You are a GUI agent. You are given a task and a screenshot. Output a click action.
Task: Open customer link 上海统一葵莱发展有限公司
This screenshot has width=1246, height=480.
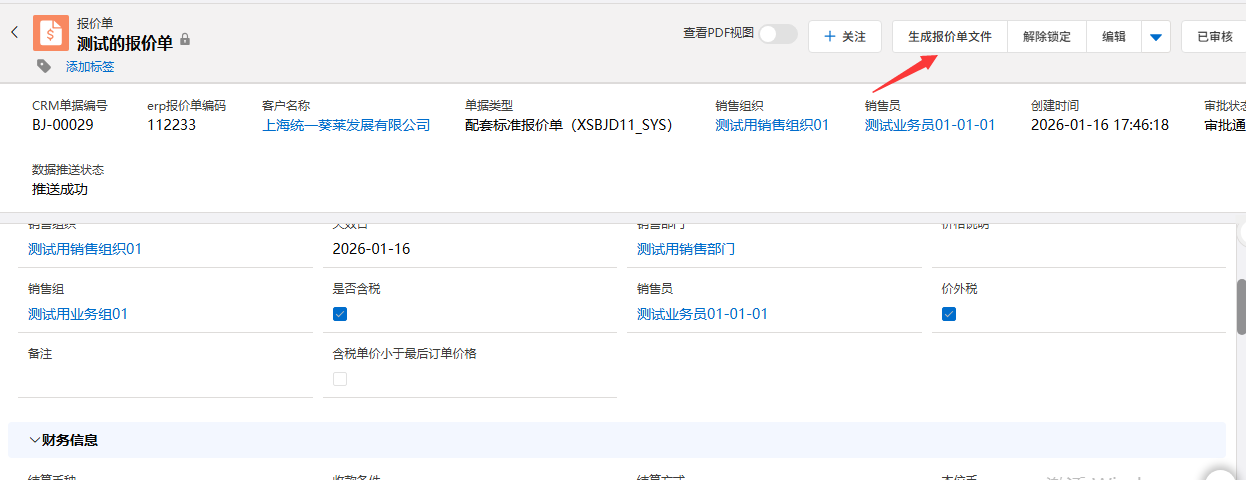tap(346, 125)
